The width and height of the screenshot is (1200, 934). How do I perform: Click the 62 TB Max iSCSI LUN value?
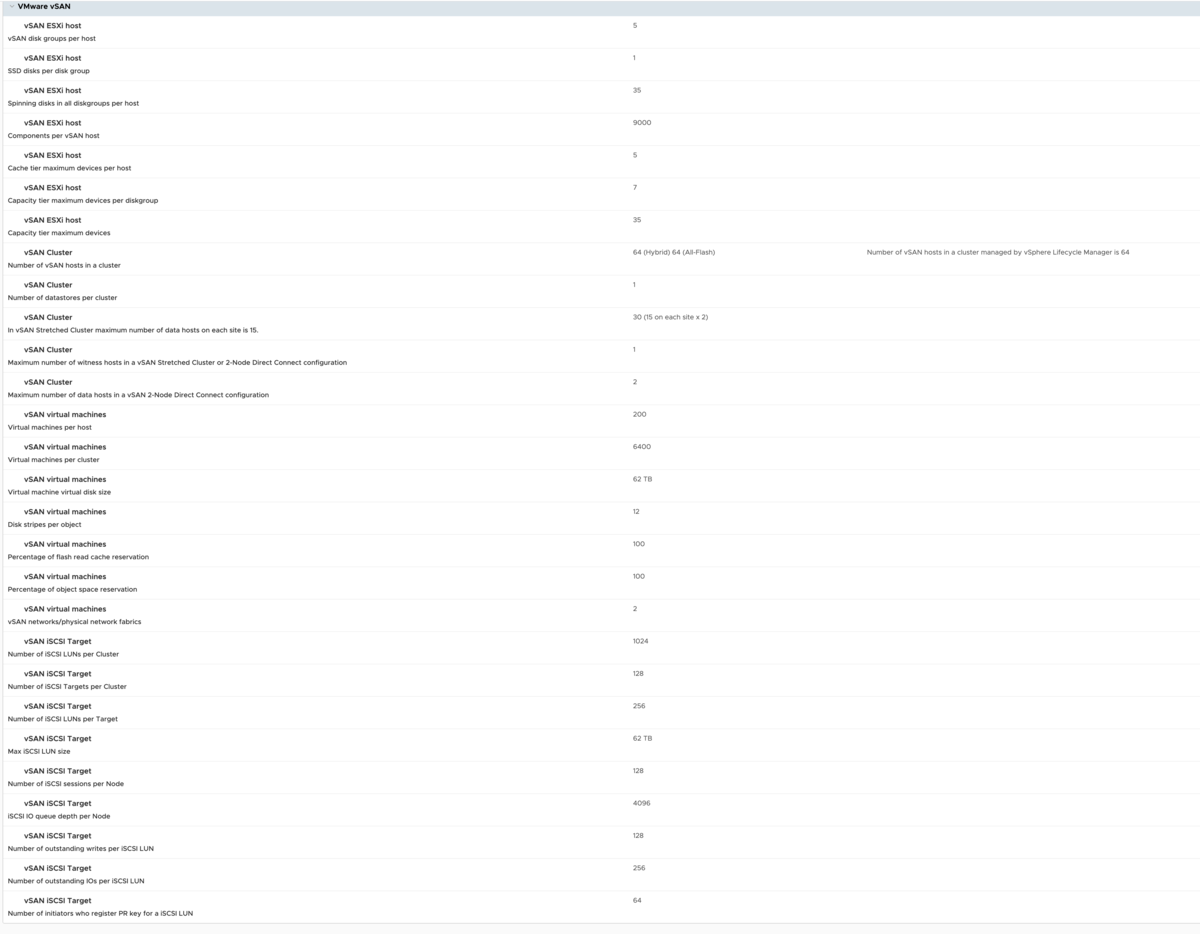(642, 738)
